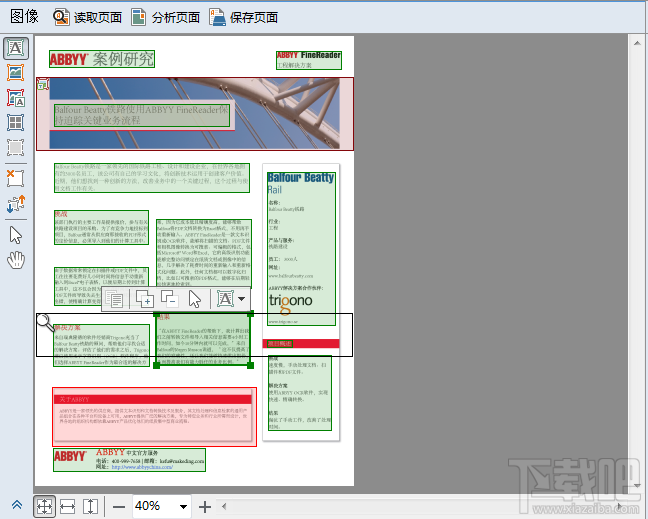The width and height of the screenshot is (648, 519).
Task: Open the 图像 menu
Action: pyautogui.click(x=24, y=17)
